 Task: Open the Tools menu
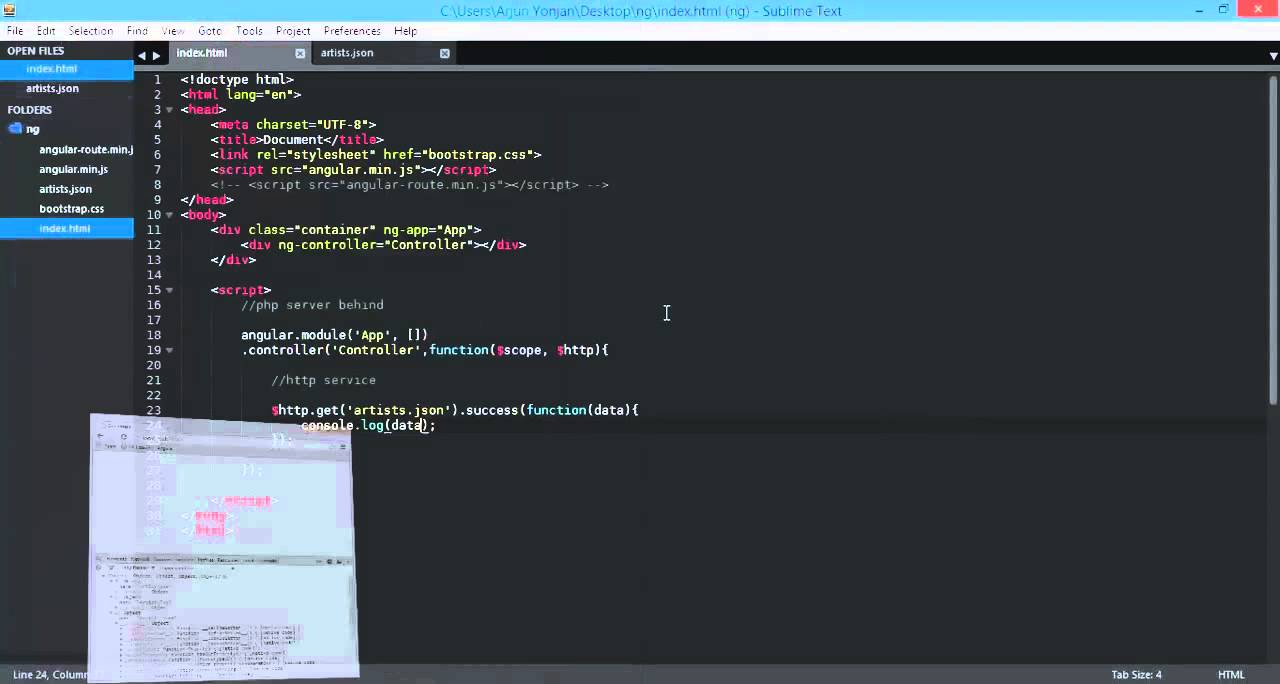tap(249, 31)
